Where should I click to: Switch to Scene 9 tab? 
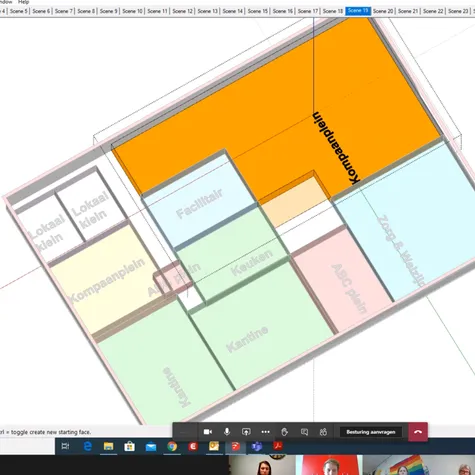coord(109,11)
